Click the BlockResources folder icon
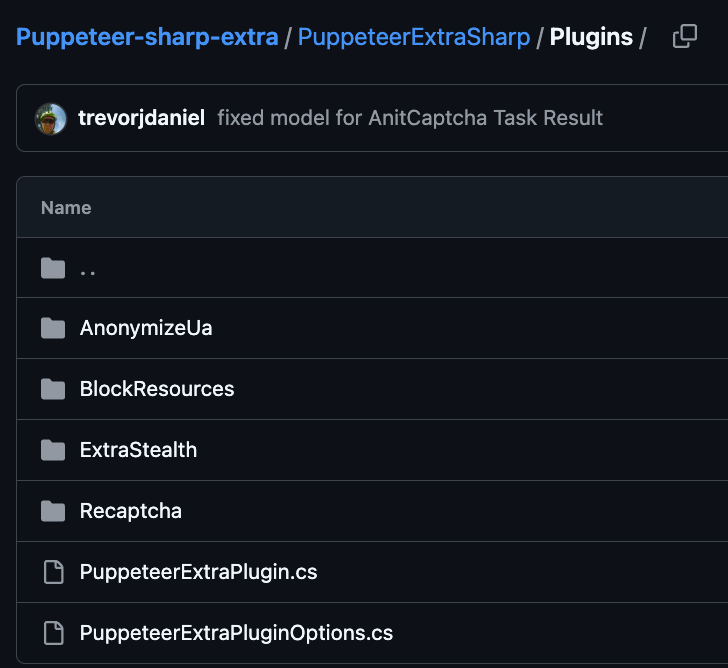 [53, 389]
